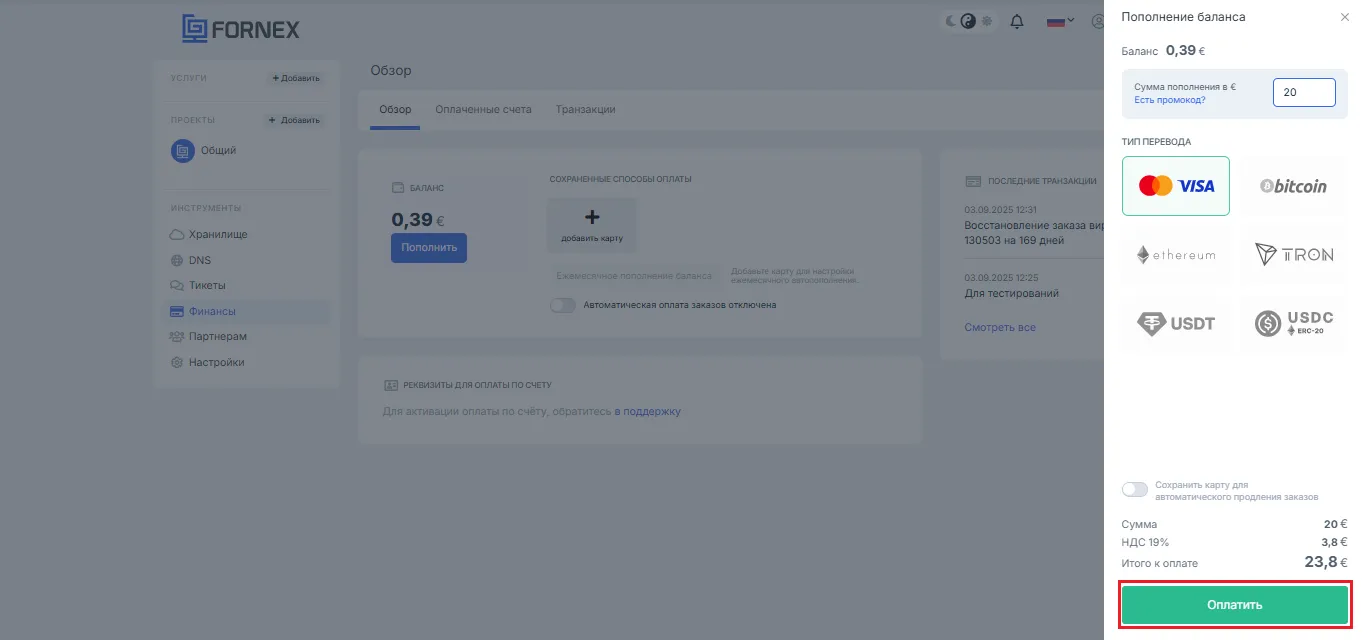Click the 23,8 € total amount
1366x640 pixels.
(1326, 562)
